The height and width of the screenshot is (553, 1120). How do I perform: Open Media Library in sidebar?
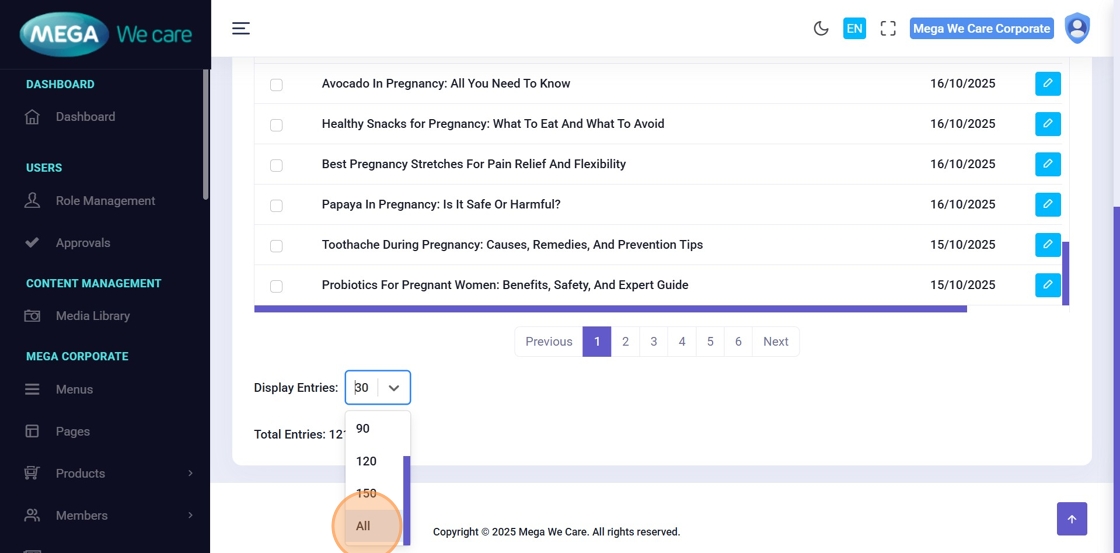93,316
